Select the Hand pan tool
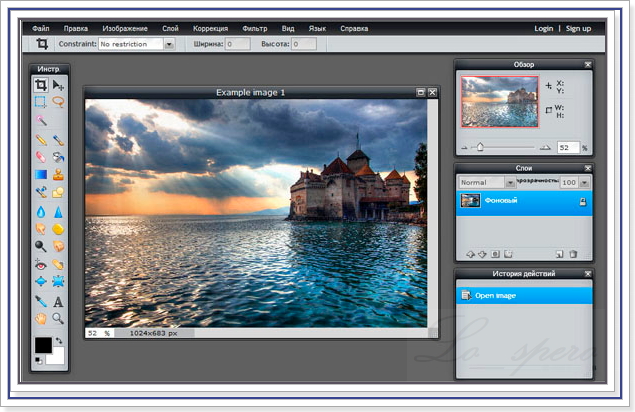Screen dimensions: 635x412 coord(41,318)
